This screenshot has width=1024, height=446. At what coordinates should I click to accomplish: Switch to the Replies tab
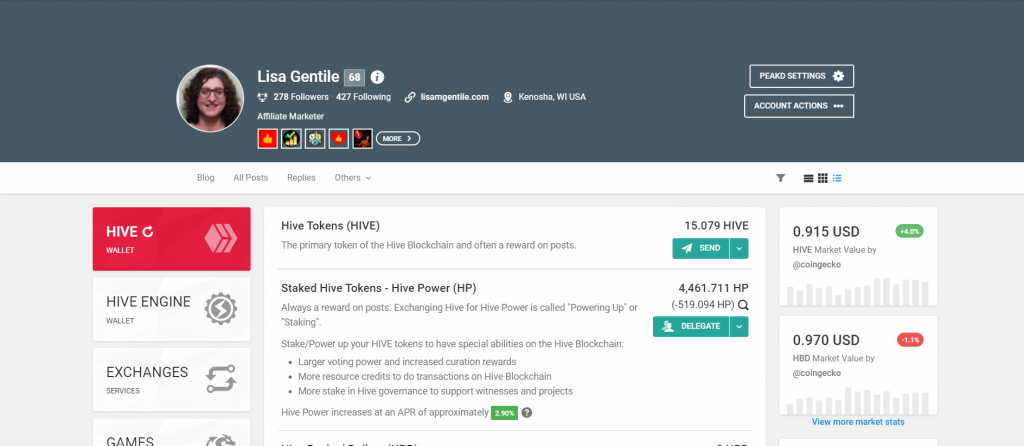tap(301, 178)
